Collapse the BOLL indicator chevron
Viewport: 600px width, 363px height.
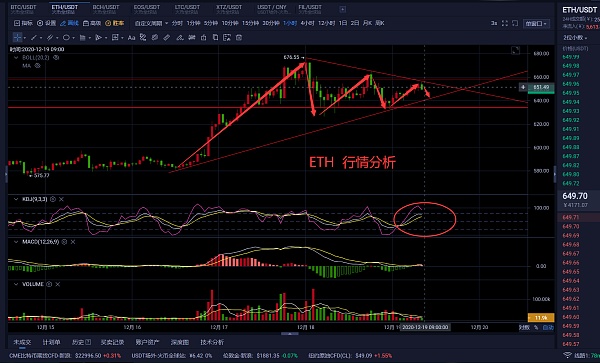pyautogui.click(x=16, y=57)
